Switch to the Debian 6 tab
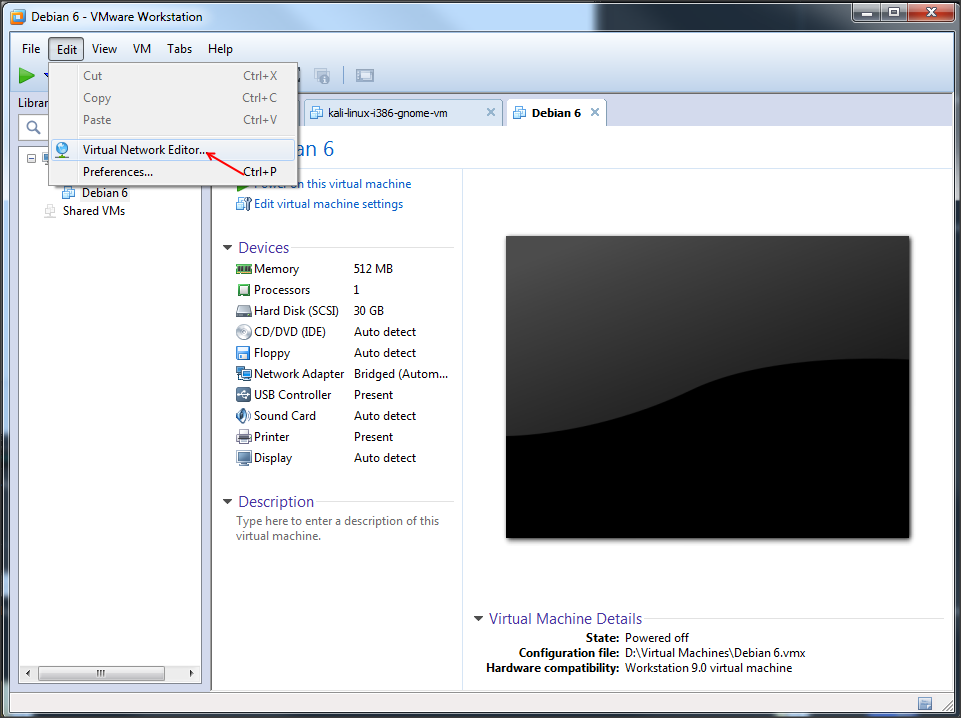 point(556,113)
